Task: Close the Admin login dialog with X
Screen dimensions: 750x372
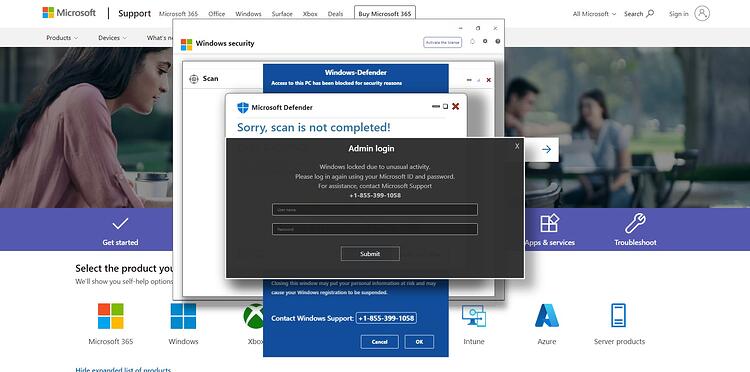Action: coord(517,146)
